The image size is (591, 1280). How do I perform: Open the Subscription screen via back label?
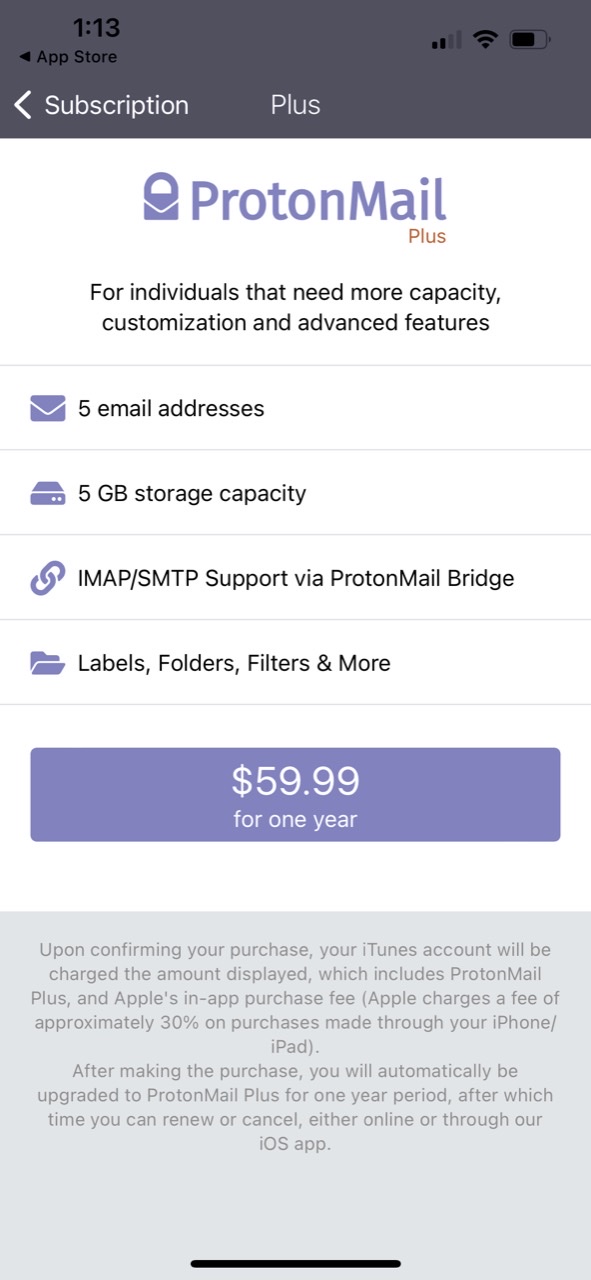point(117,104)
